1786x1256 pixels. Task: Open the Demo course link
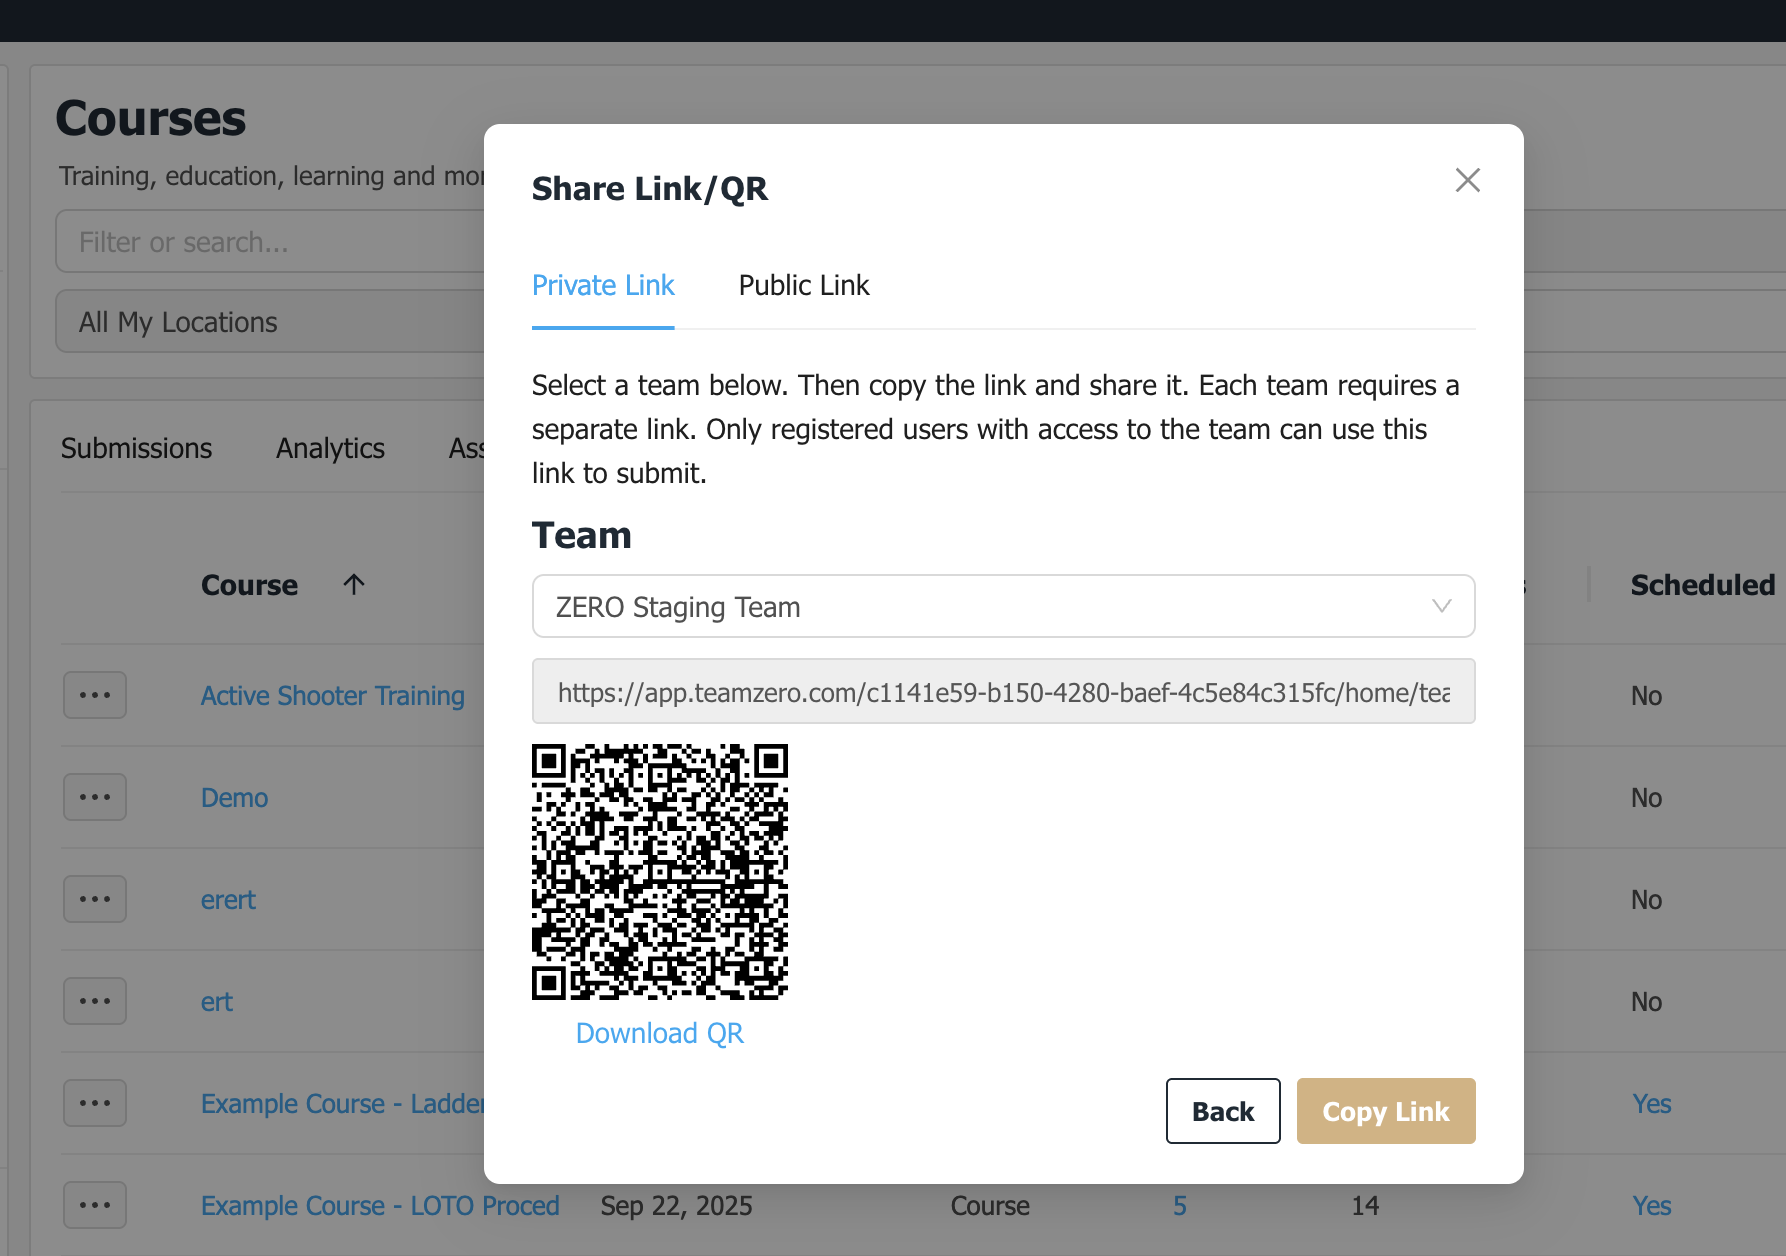pos(234,798)
